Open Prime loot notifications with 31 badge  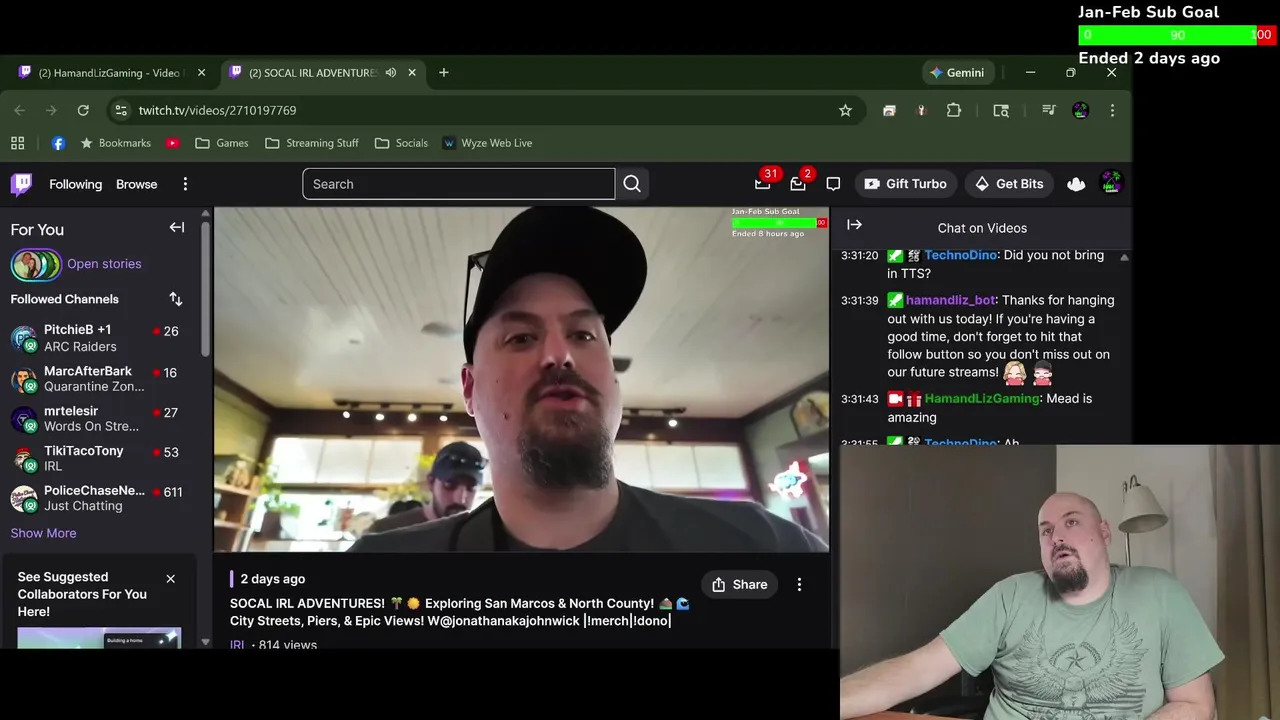click(x=763, y=183)
